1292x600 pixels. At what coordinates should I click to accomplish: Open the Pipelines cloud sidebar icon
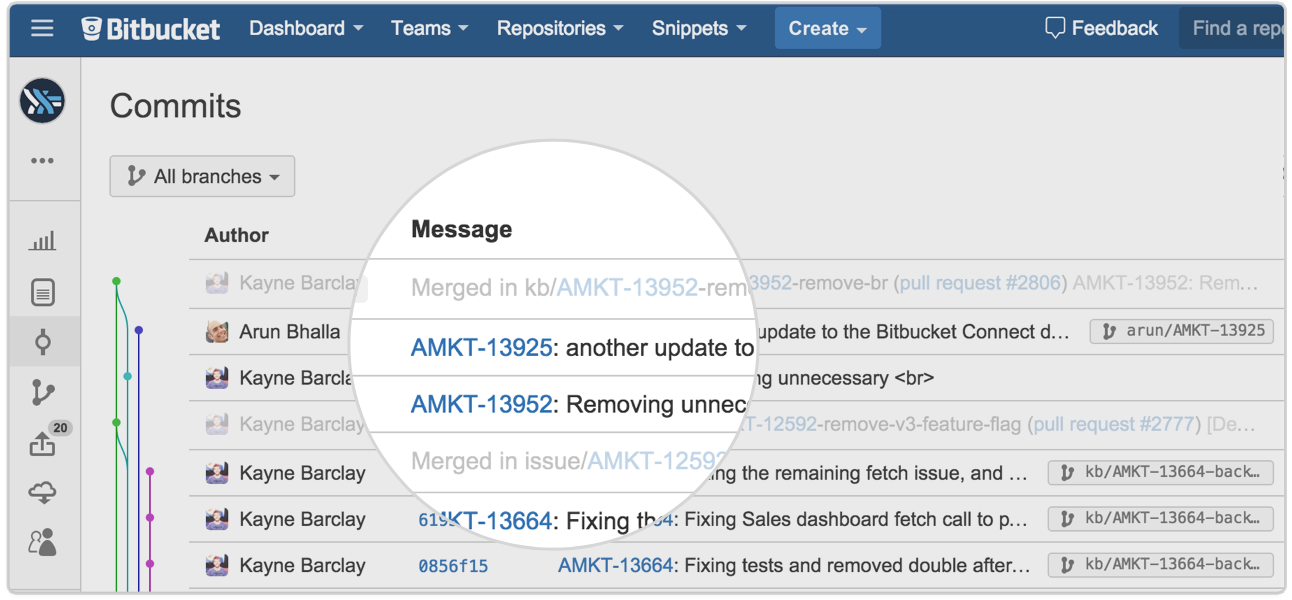click(42, 492)
